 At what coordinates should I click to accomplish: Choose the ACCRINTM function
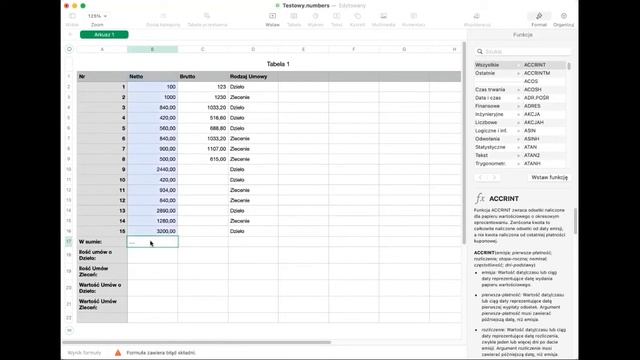(x=544, y=73)
